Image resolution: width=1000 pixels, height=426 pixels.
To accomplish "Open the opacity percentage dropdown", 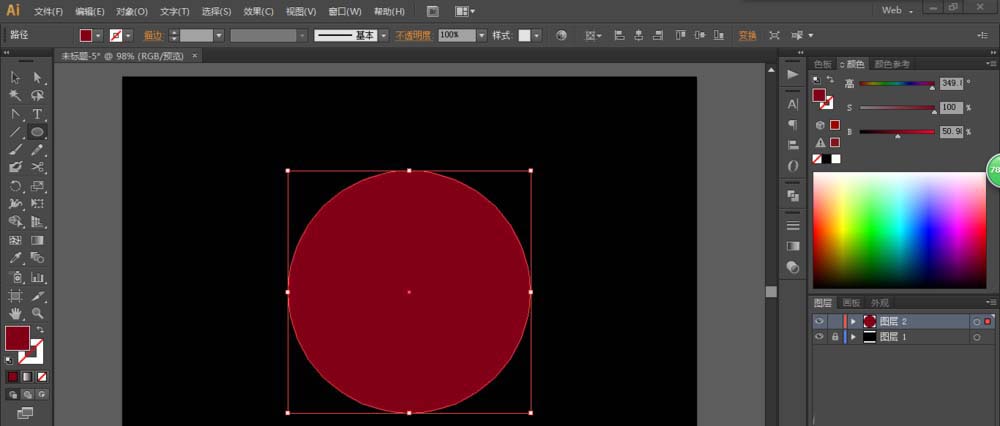I will [x=482, y=36].
